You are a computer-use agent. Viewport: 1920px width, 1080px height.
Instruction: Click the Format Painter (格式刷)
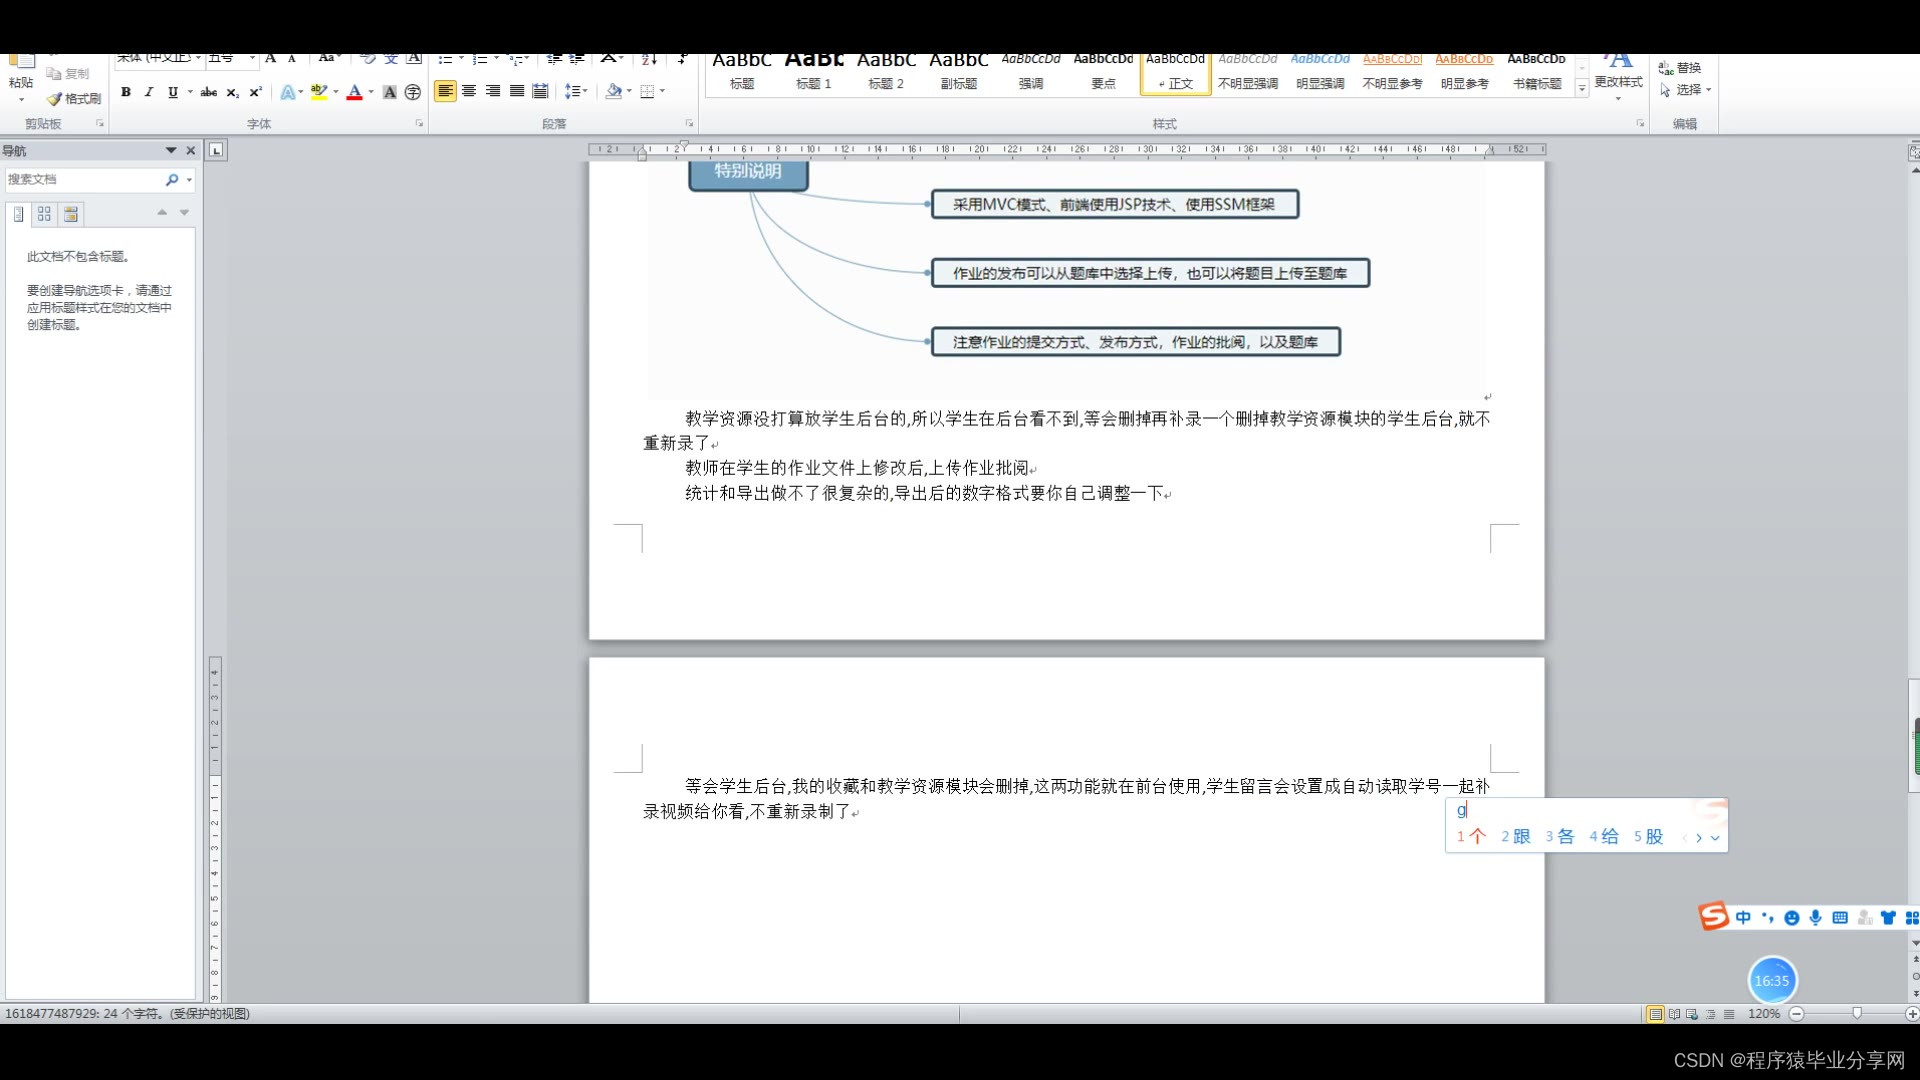74,98
